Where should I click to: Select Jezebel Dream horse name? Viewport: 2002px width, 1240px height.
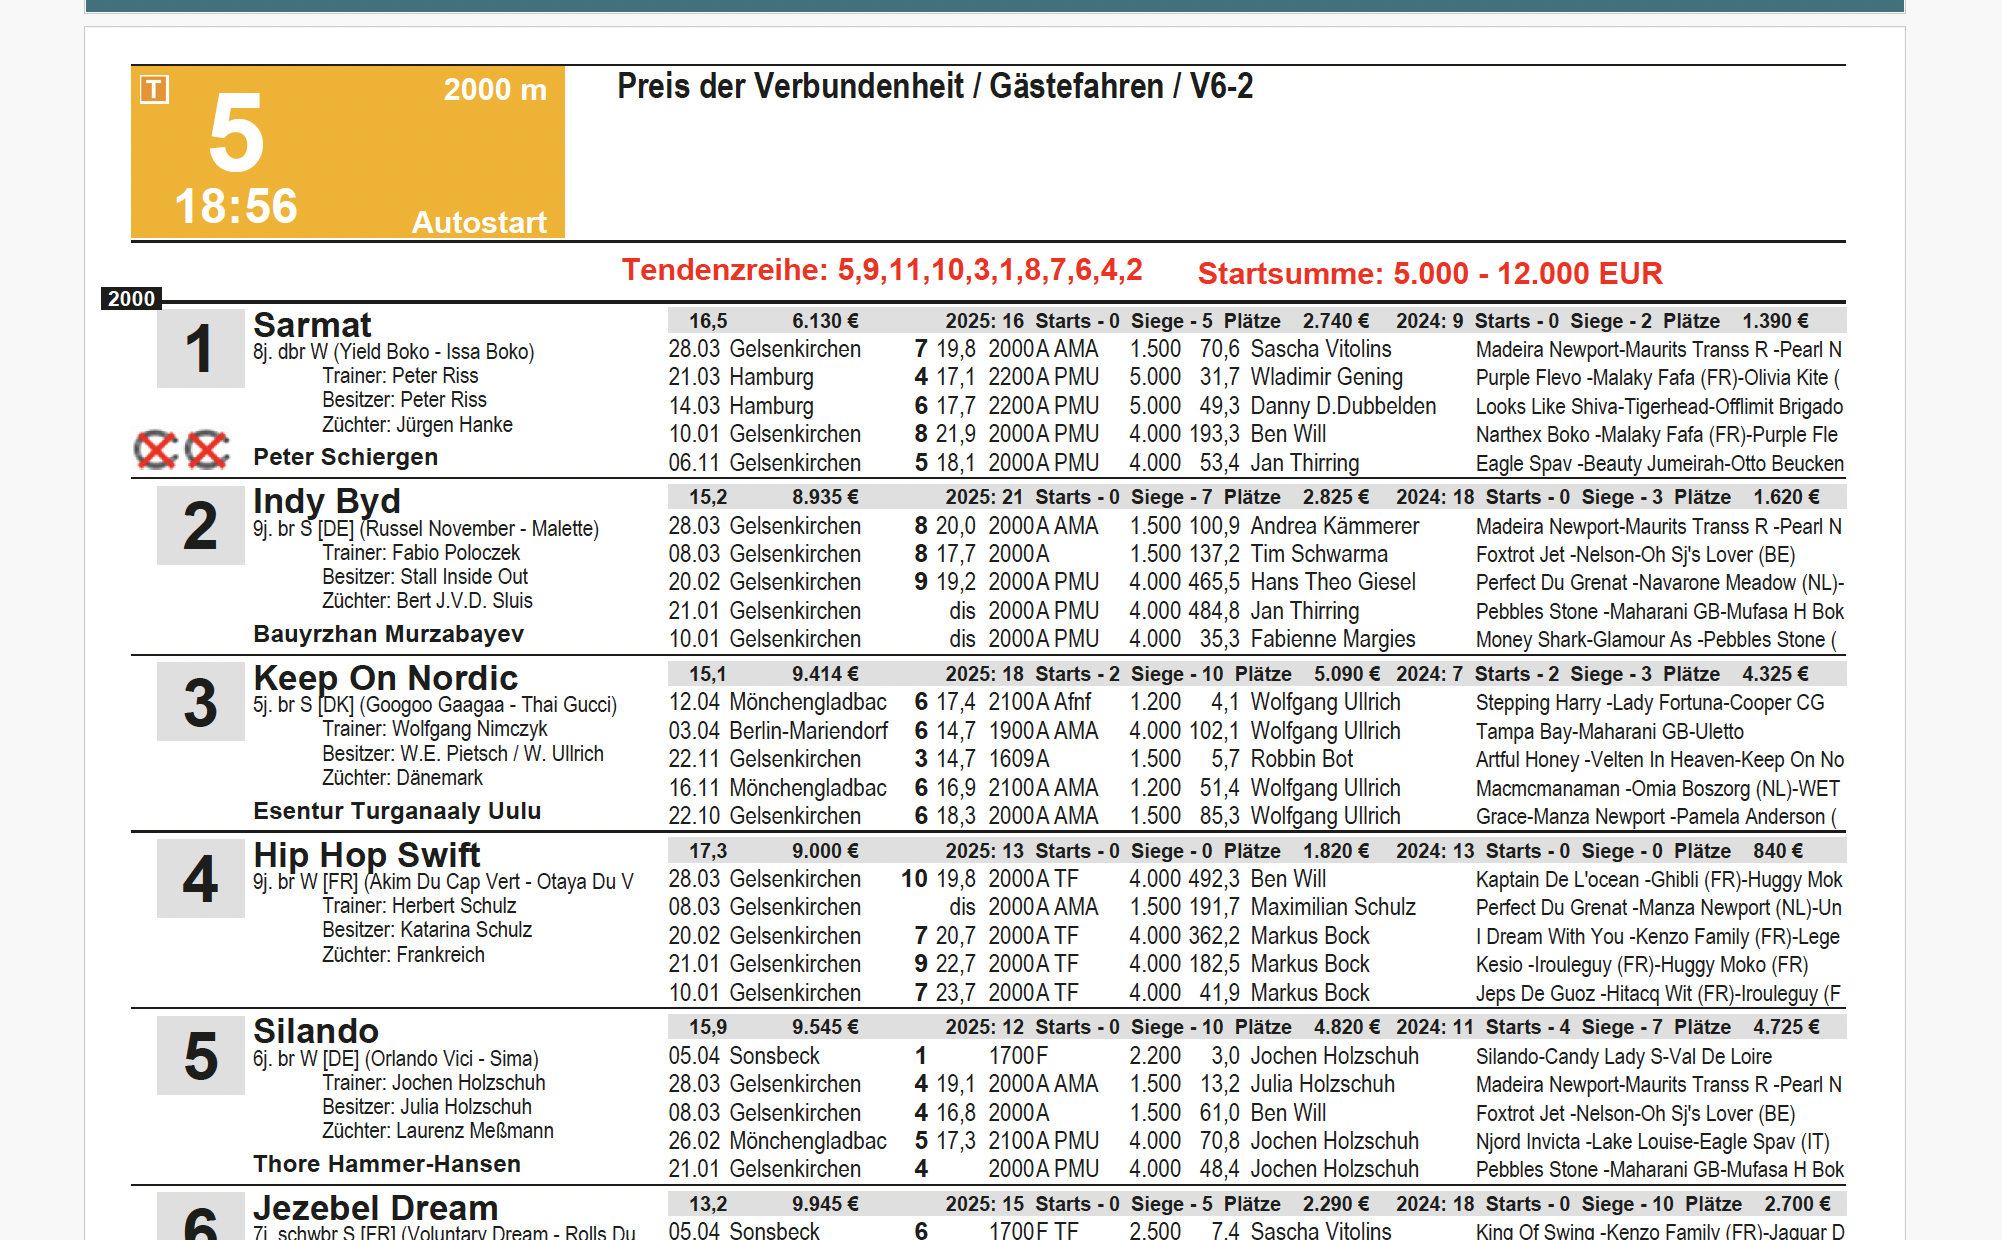(x=375, y=1208)
